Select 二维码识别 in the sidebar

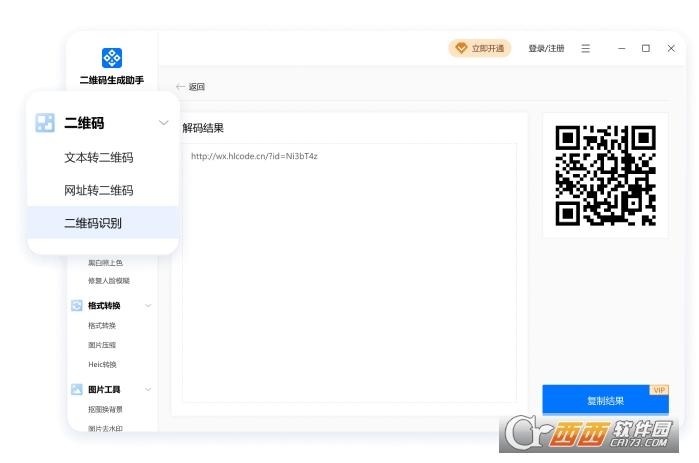(x=103, y=223)
